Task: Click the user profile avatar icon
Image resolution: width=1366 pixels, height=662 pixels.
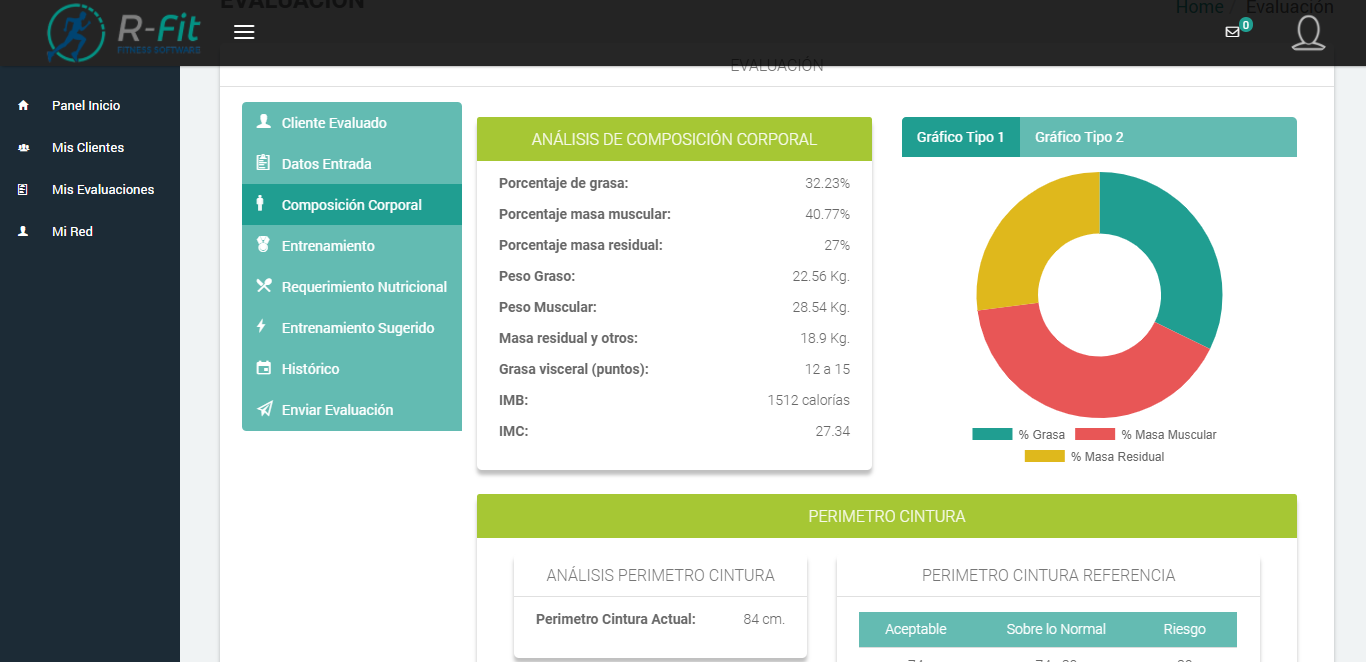Action: pyautogui.click(x=1308, y=32)
